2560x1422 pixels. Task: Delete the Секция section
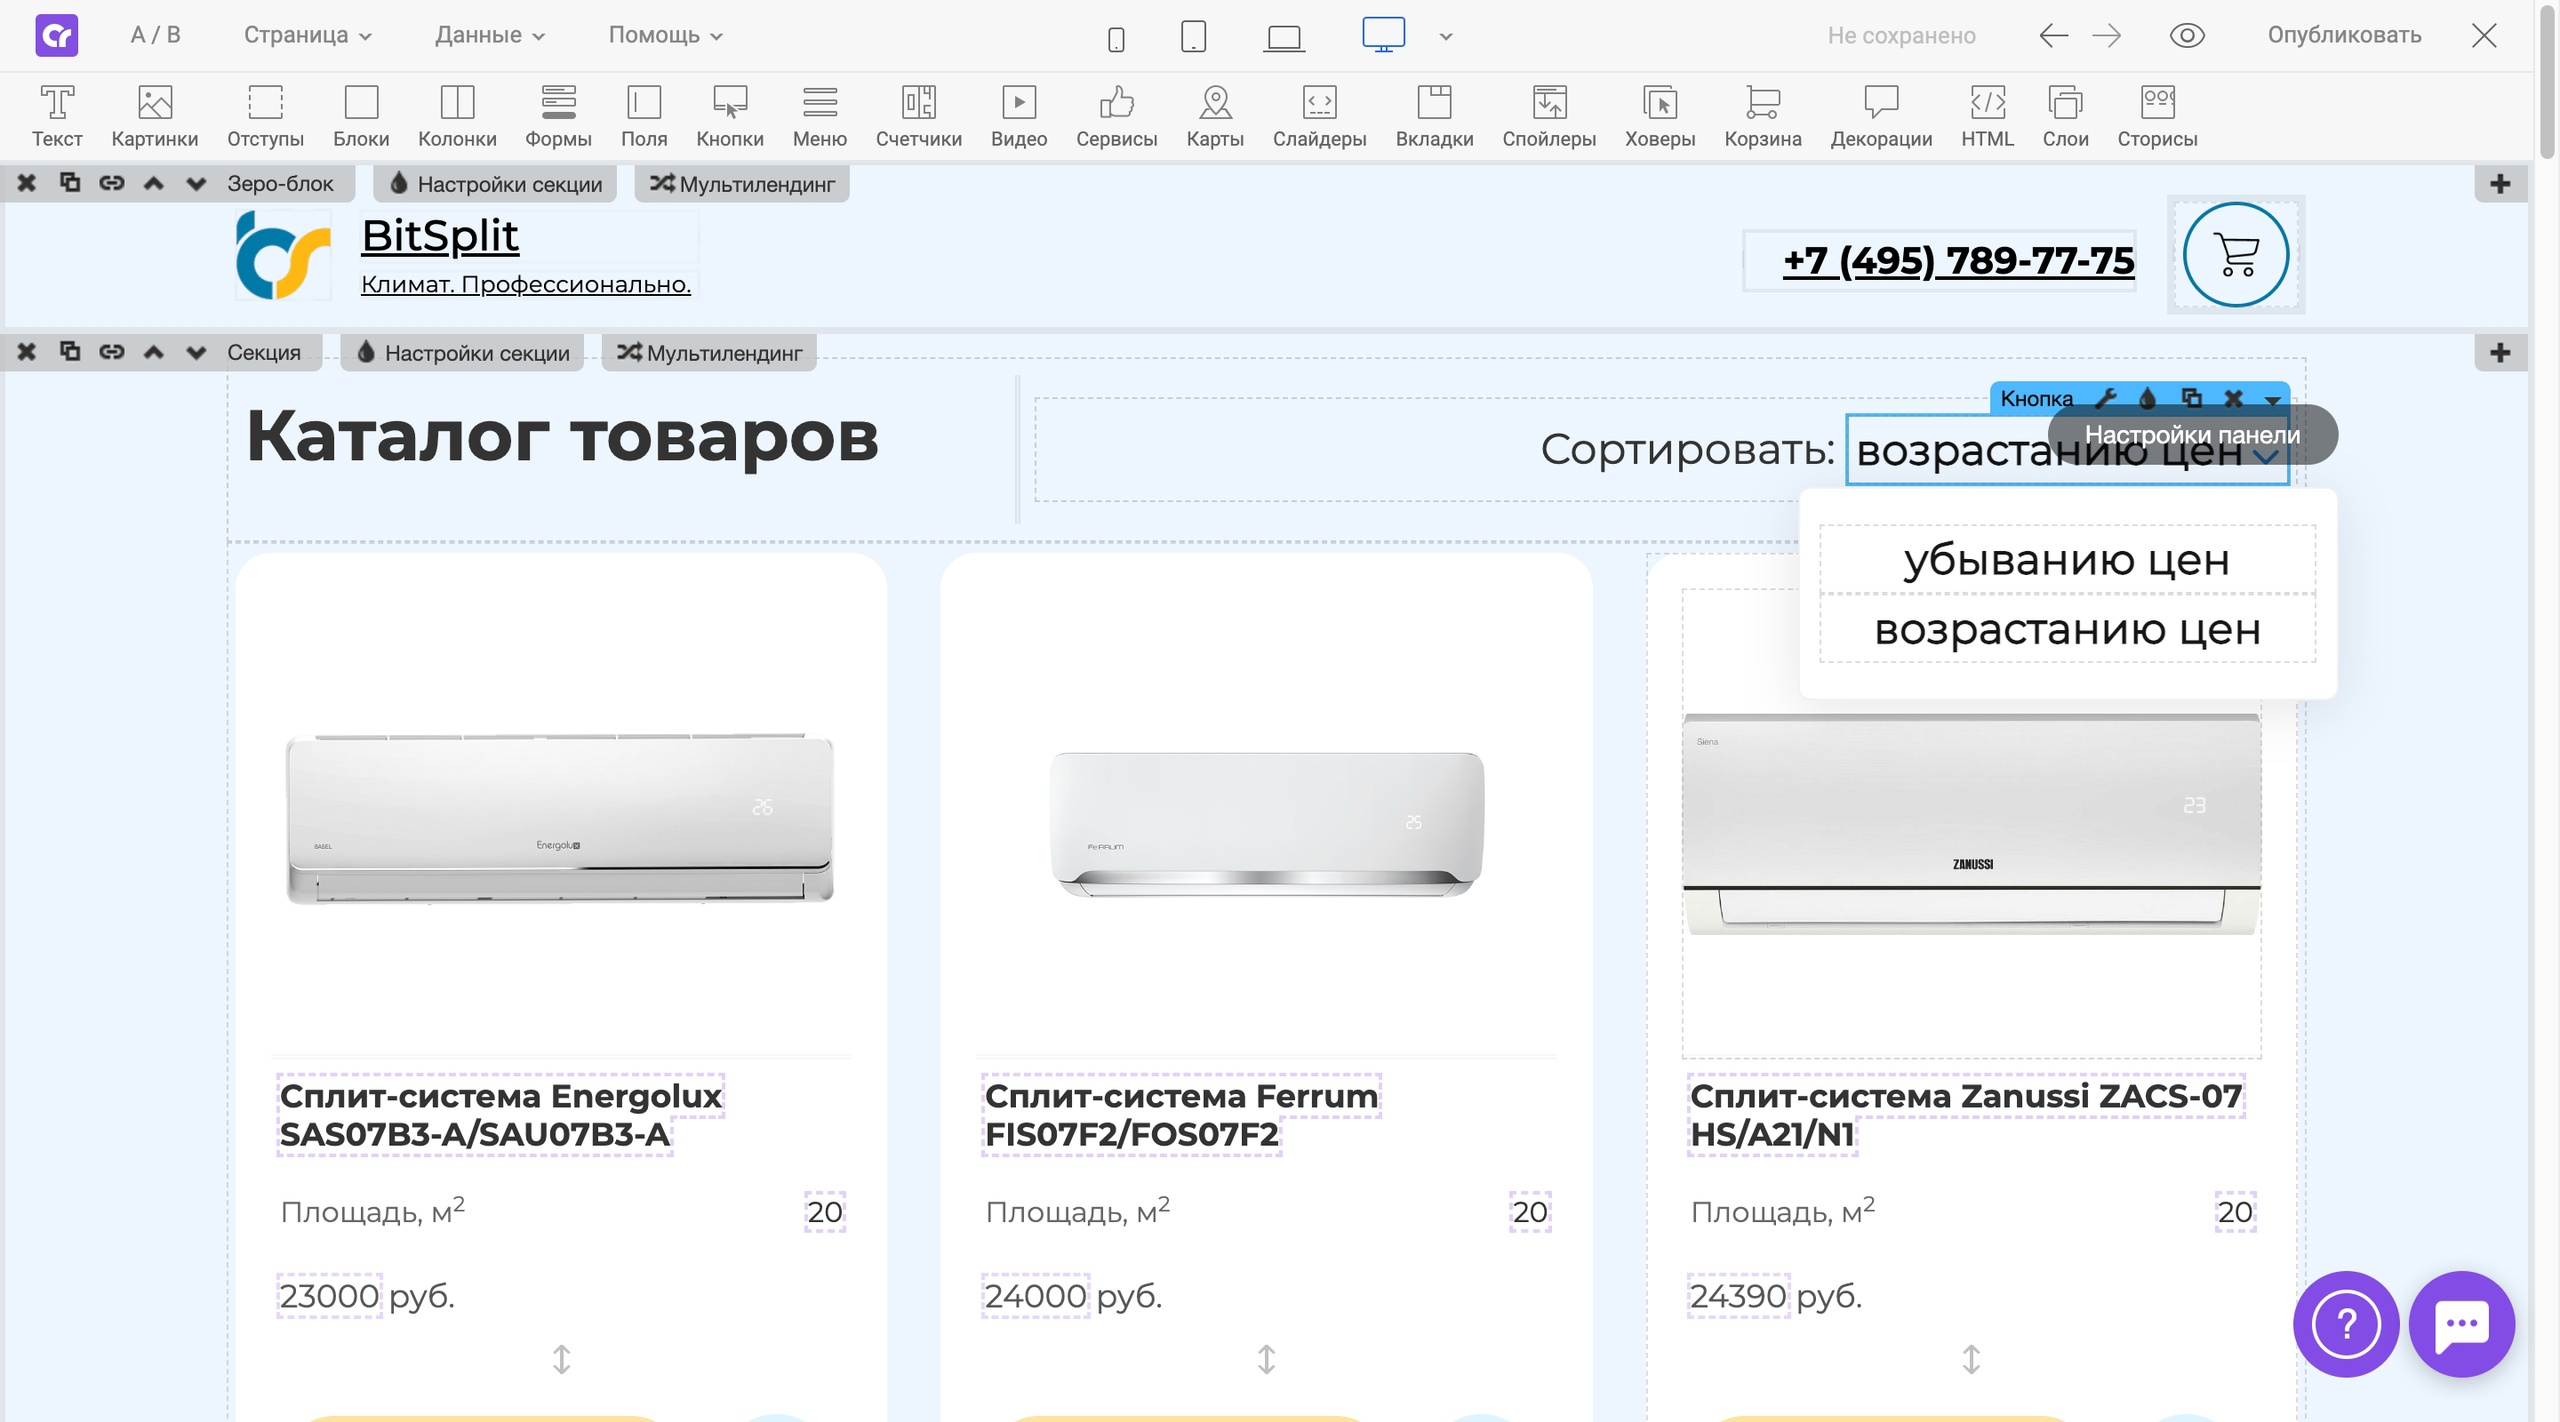pos(27,352)
